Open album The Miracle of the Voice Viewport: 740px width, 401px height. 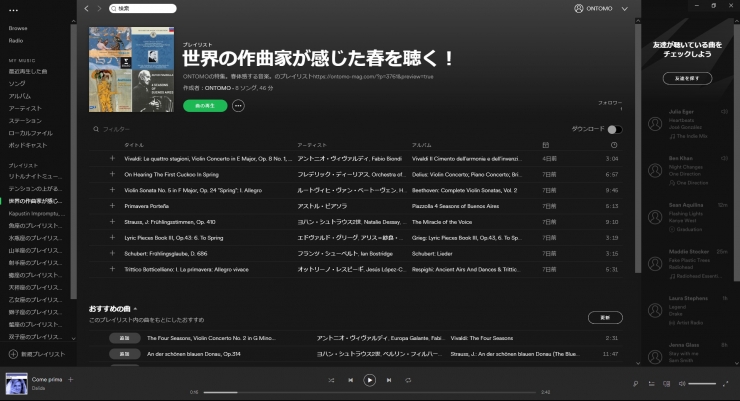[442, 222]
